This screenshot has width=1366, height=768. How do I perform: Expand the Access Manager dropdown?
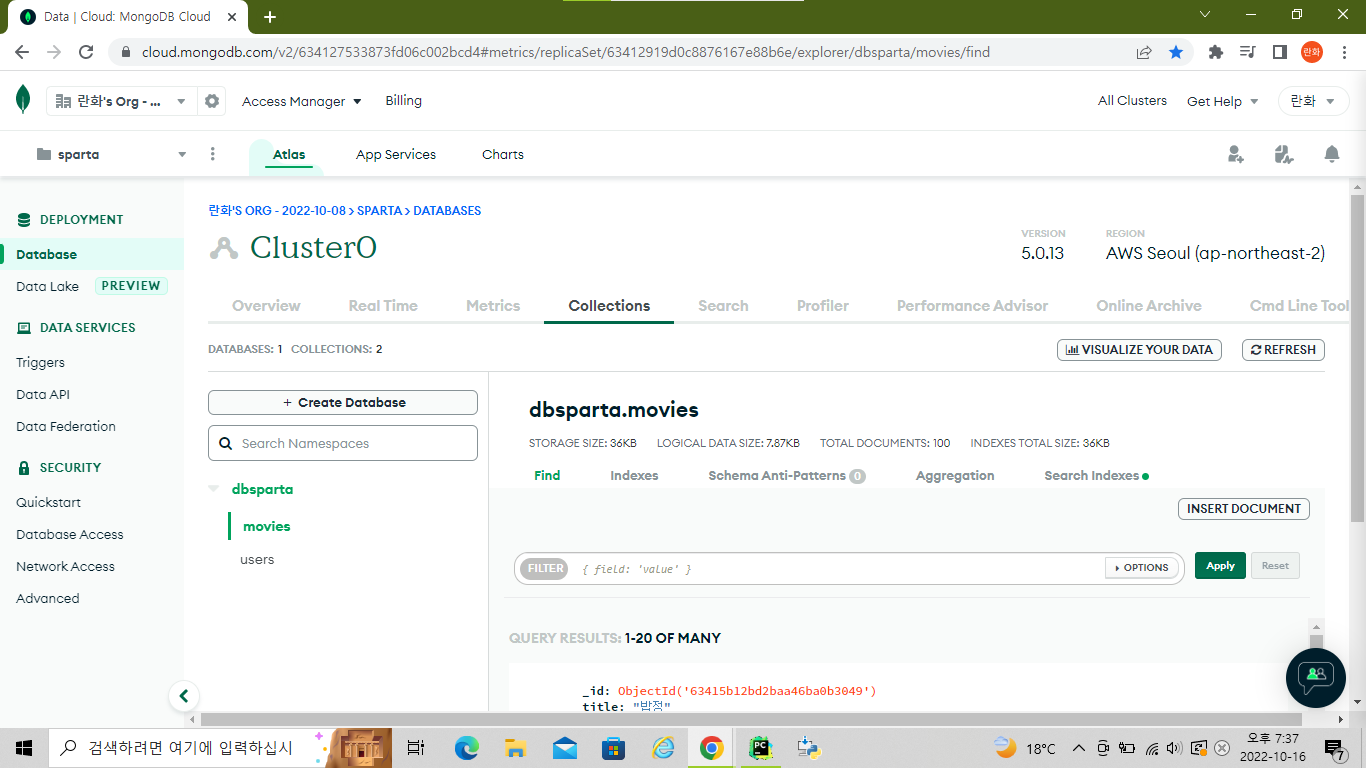click(302, 101)
